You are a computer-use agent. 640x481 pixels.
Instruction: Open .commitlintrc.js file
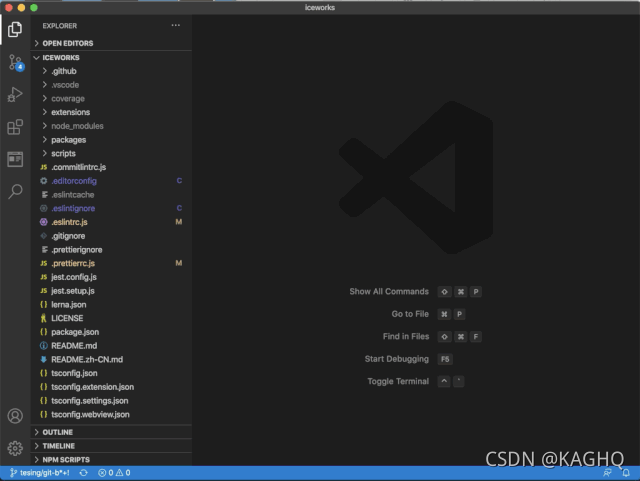point(111,167)
